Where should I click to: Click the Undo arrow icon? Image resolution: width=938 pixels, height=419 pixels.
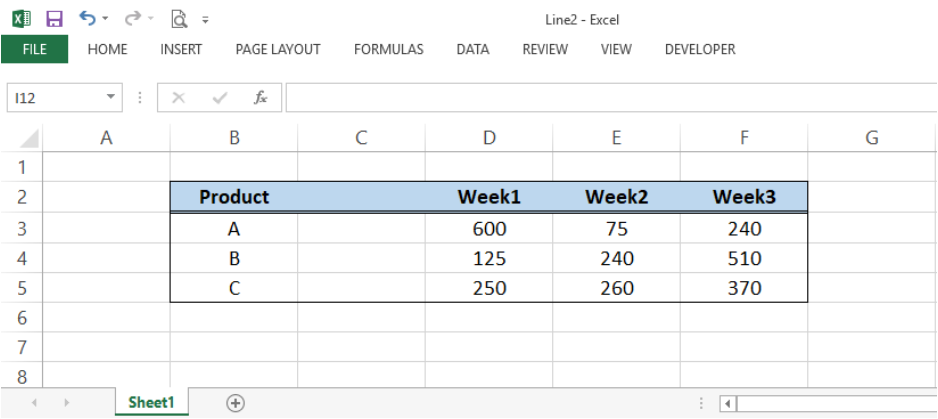(x=87, y=19)
